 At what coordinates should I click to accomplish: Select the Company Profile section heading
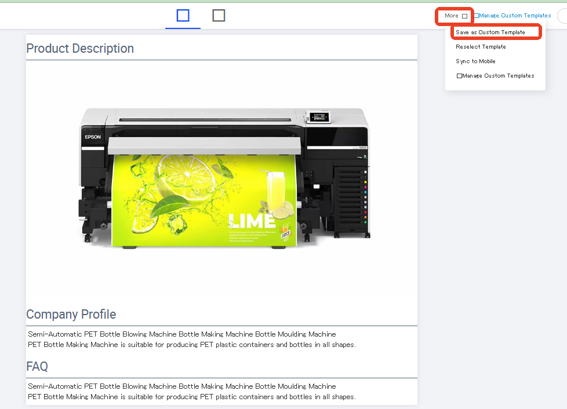click(71, 314)
